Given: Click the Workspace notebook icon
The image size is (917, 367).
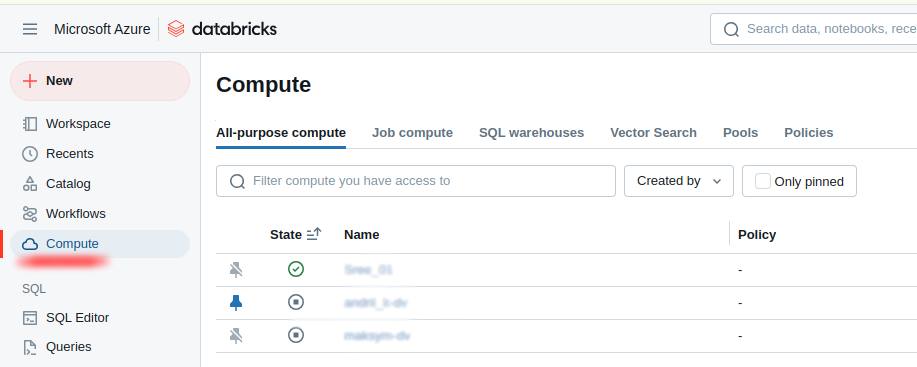Looking at the screenshot, I should pyautogui.click(x=29, y=124).
